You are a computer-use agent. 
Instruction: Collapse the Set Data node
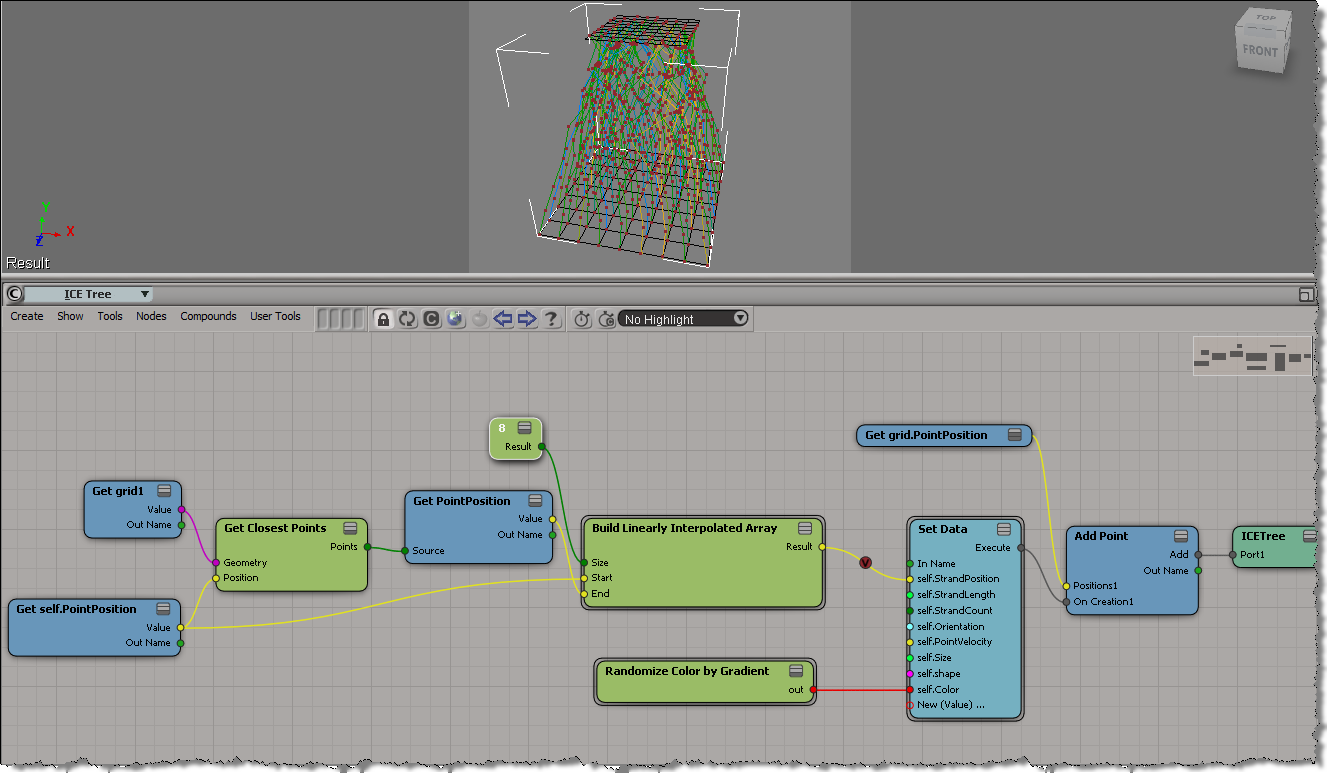(x=1003, y=529)
